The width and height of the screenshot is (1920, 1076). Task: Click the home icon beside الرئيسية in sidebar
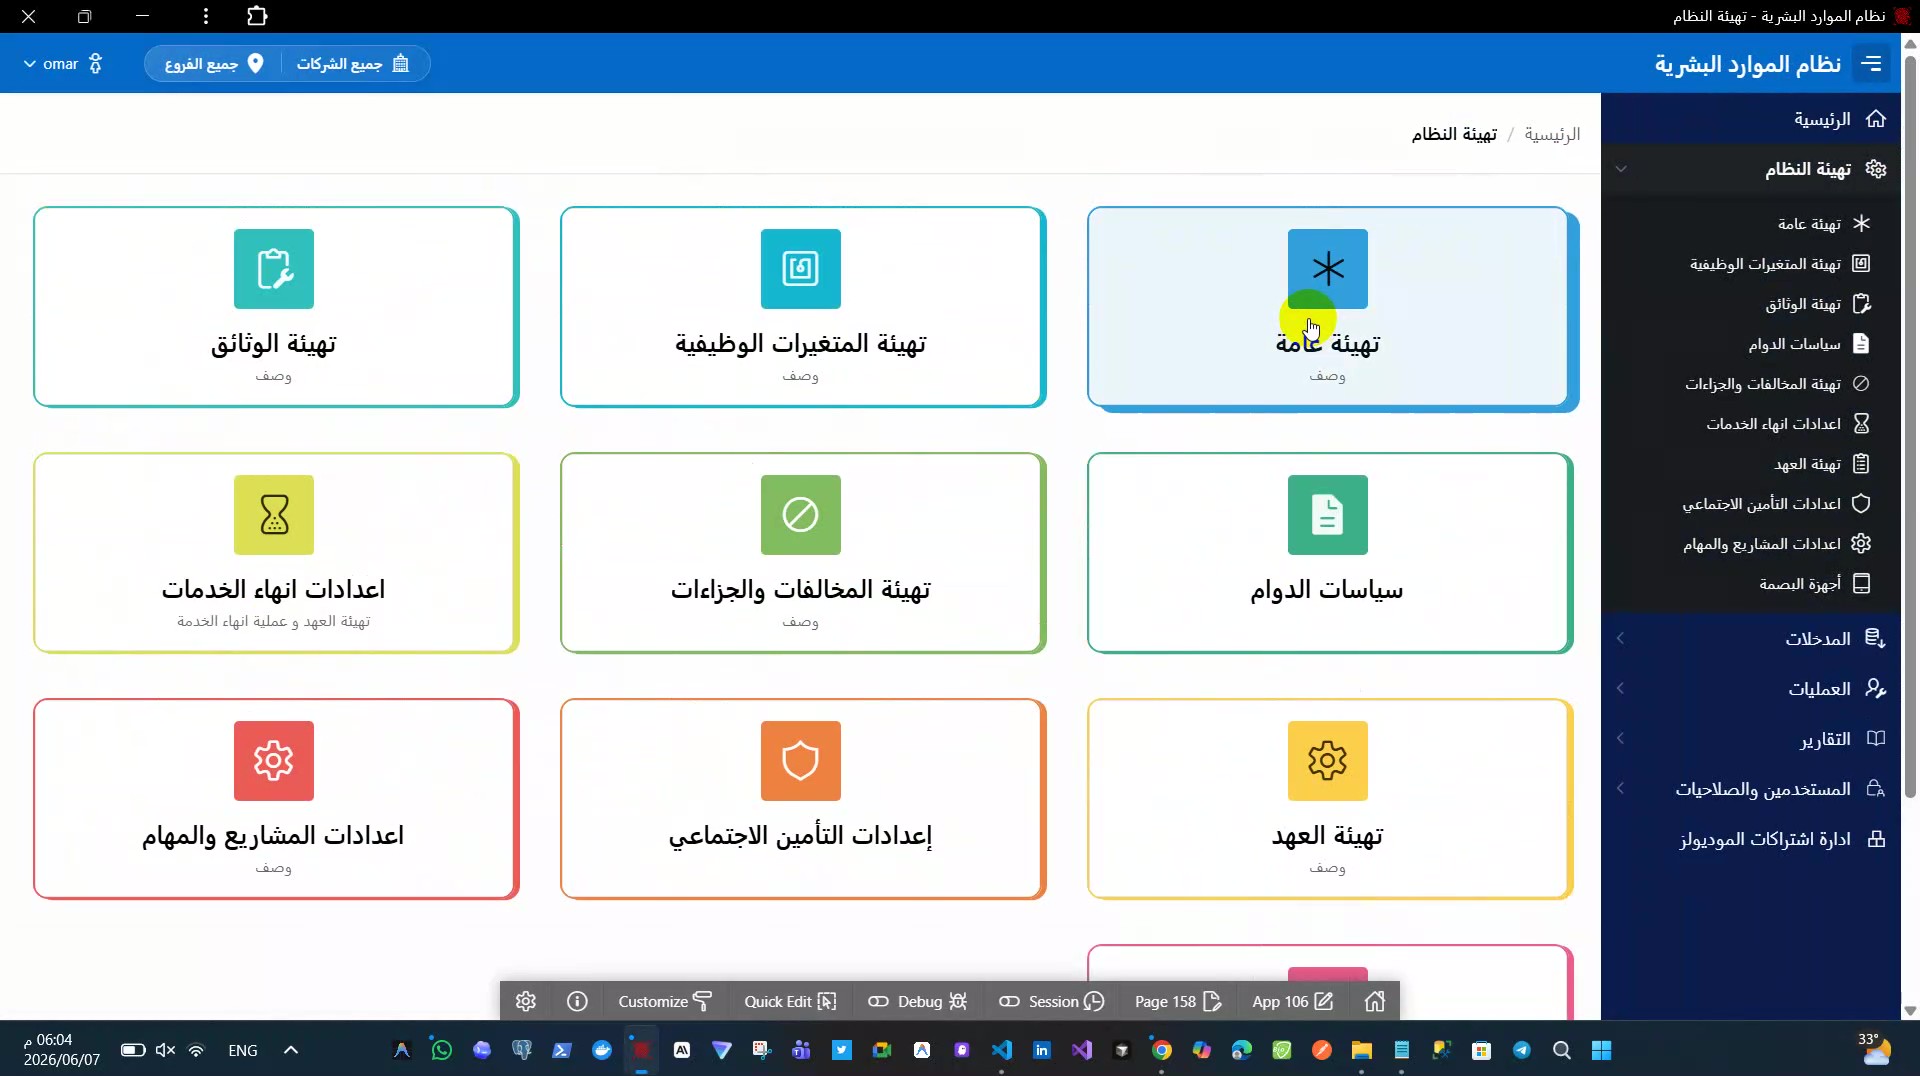pyautogui.click(x=1876, y=119)
